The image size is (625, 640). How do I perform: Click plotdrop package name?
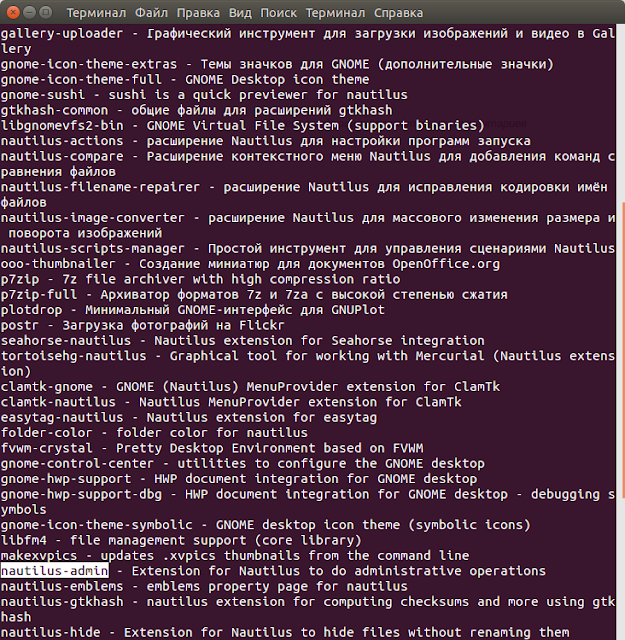(31, 310)
